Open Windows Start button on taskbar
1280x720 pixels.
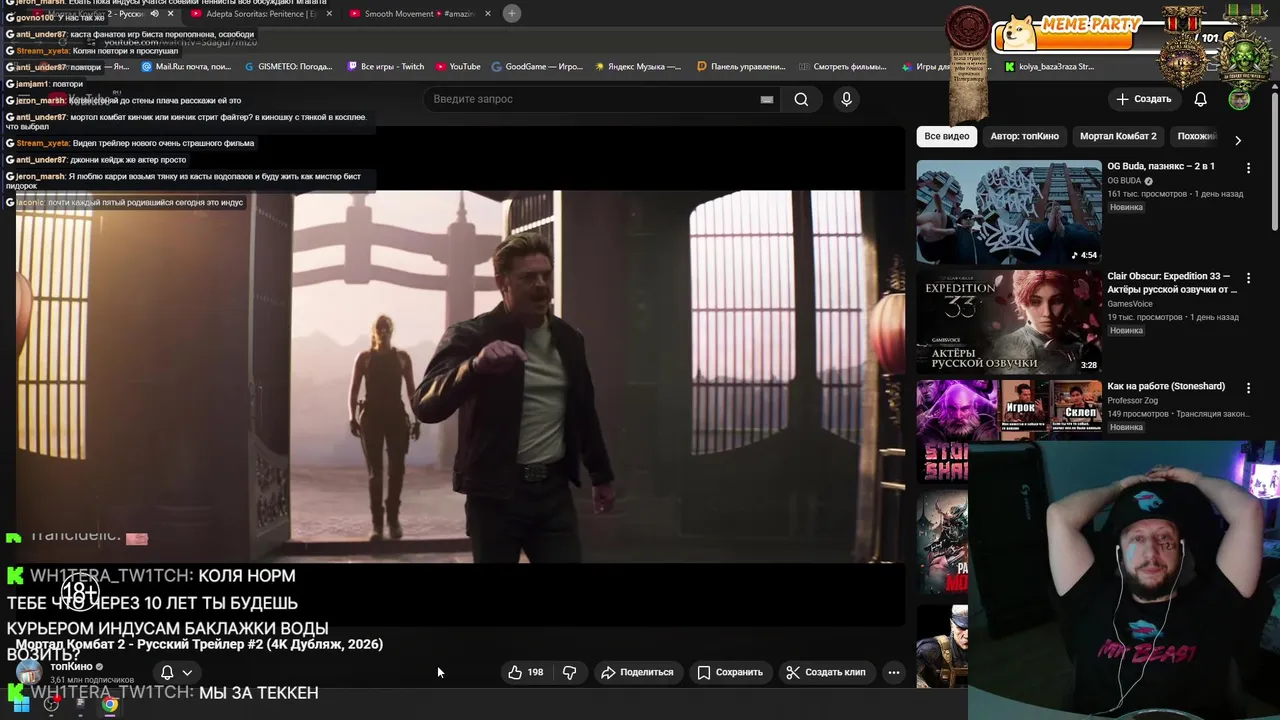pyautogui.click(x=21, y=704)
